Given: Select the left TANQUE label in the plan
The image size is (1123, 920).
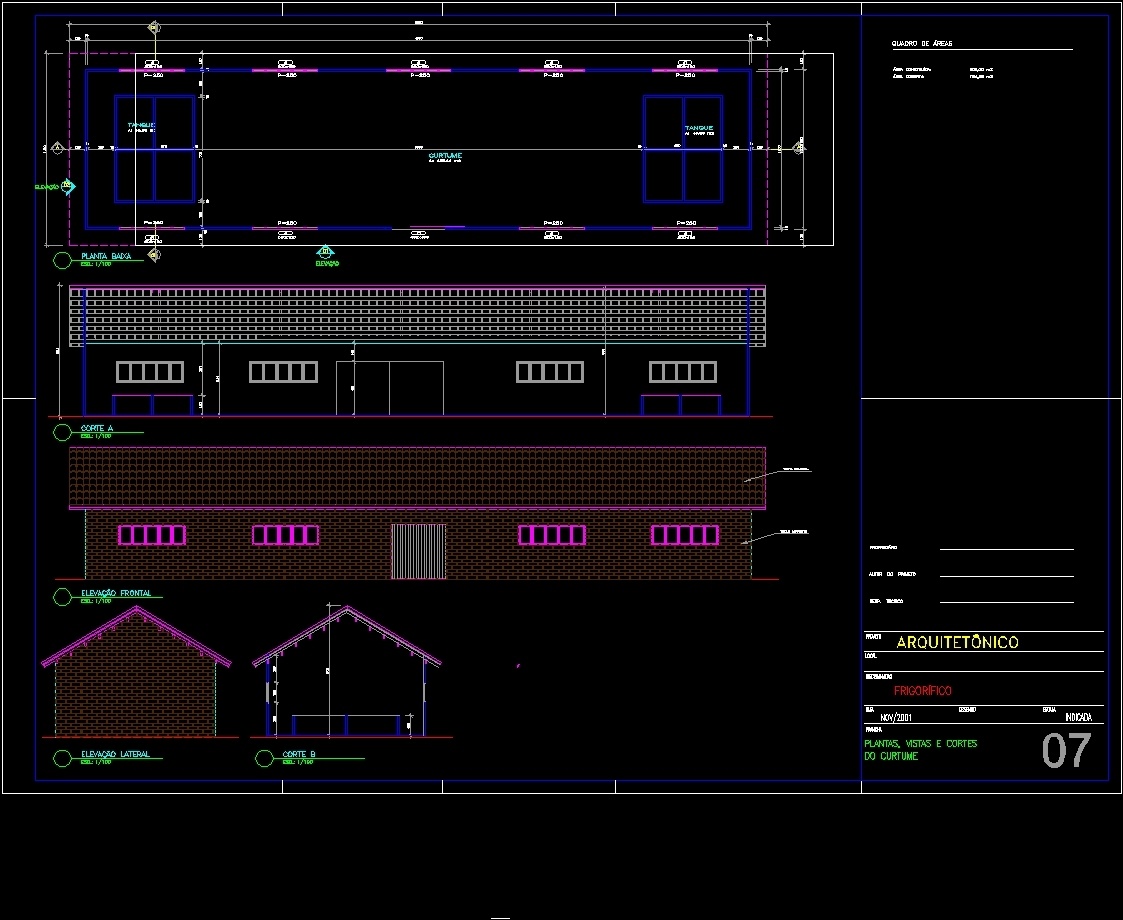Looking at the screenshot, I should pyautogui.click(x=141, y=127).
